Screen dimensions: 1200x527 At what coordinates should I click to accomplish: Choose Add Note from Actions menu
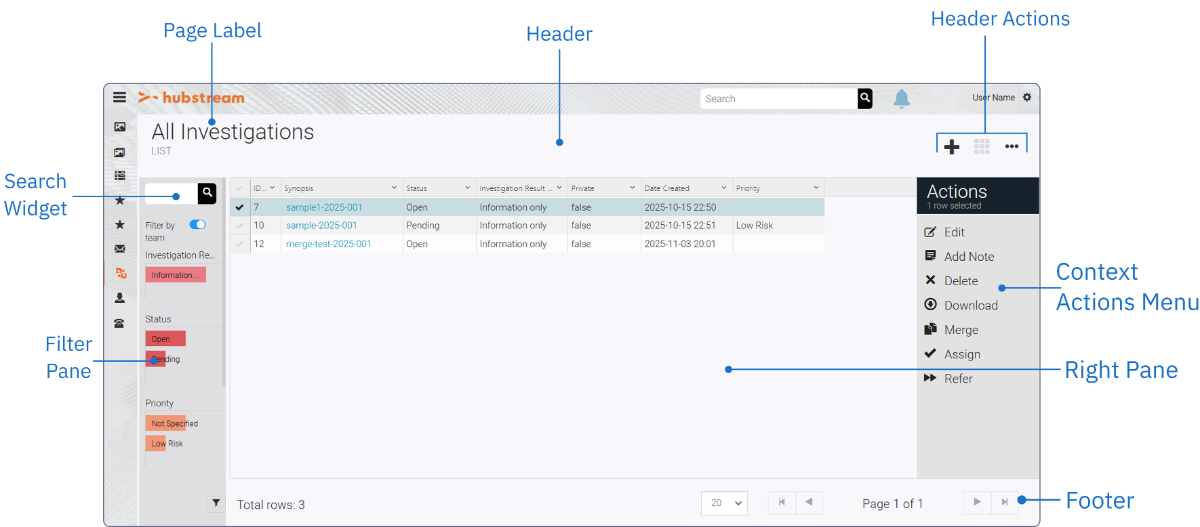click(x=968, y=257)
